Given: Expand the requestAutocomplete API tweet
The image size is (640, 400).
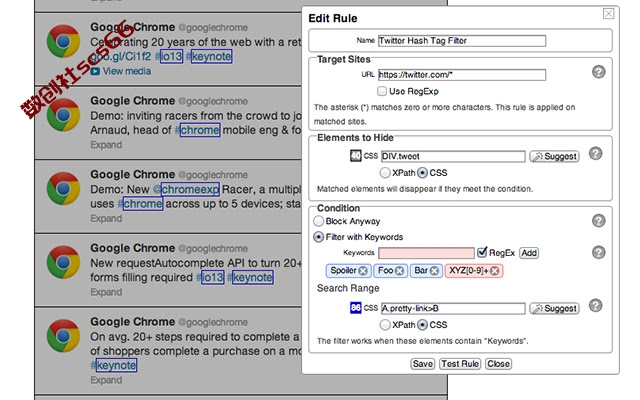Looking at the screenshot, I should (x=106, y=292).
